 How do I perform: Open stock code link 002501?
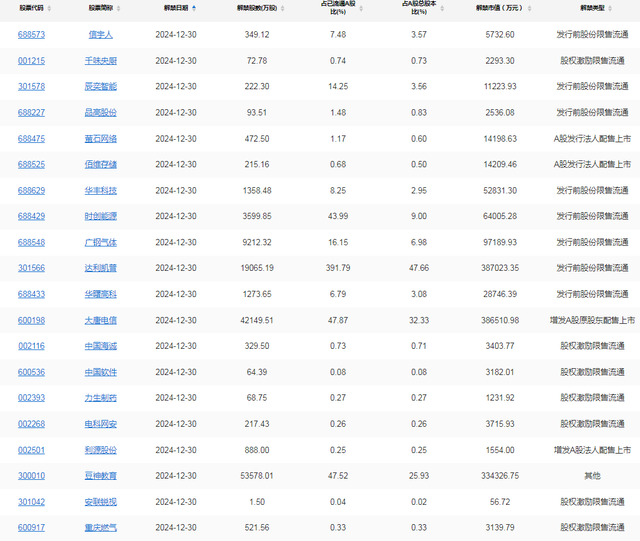[x=31, y=450]
